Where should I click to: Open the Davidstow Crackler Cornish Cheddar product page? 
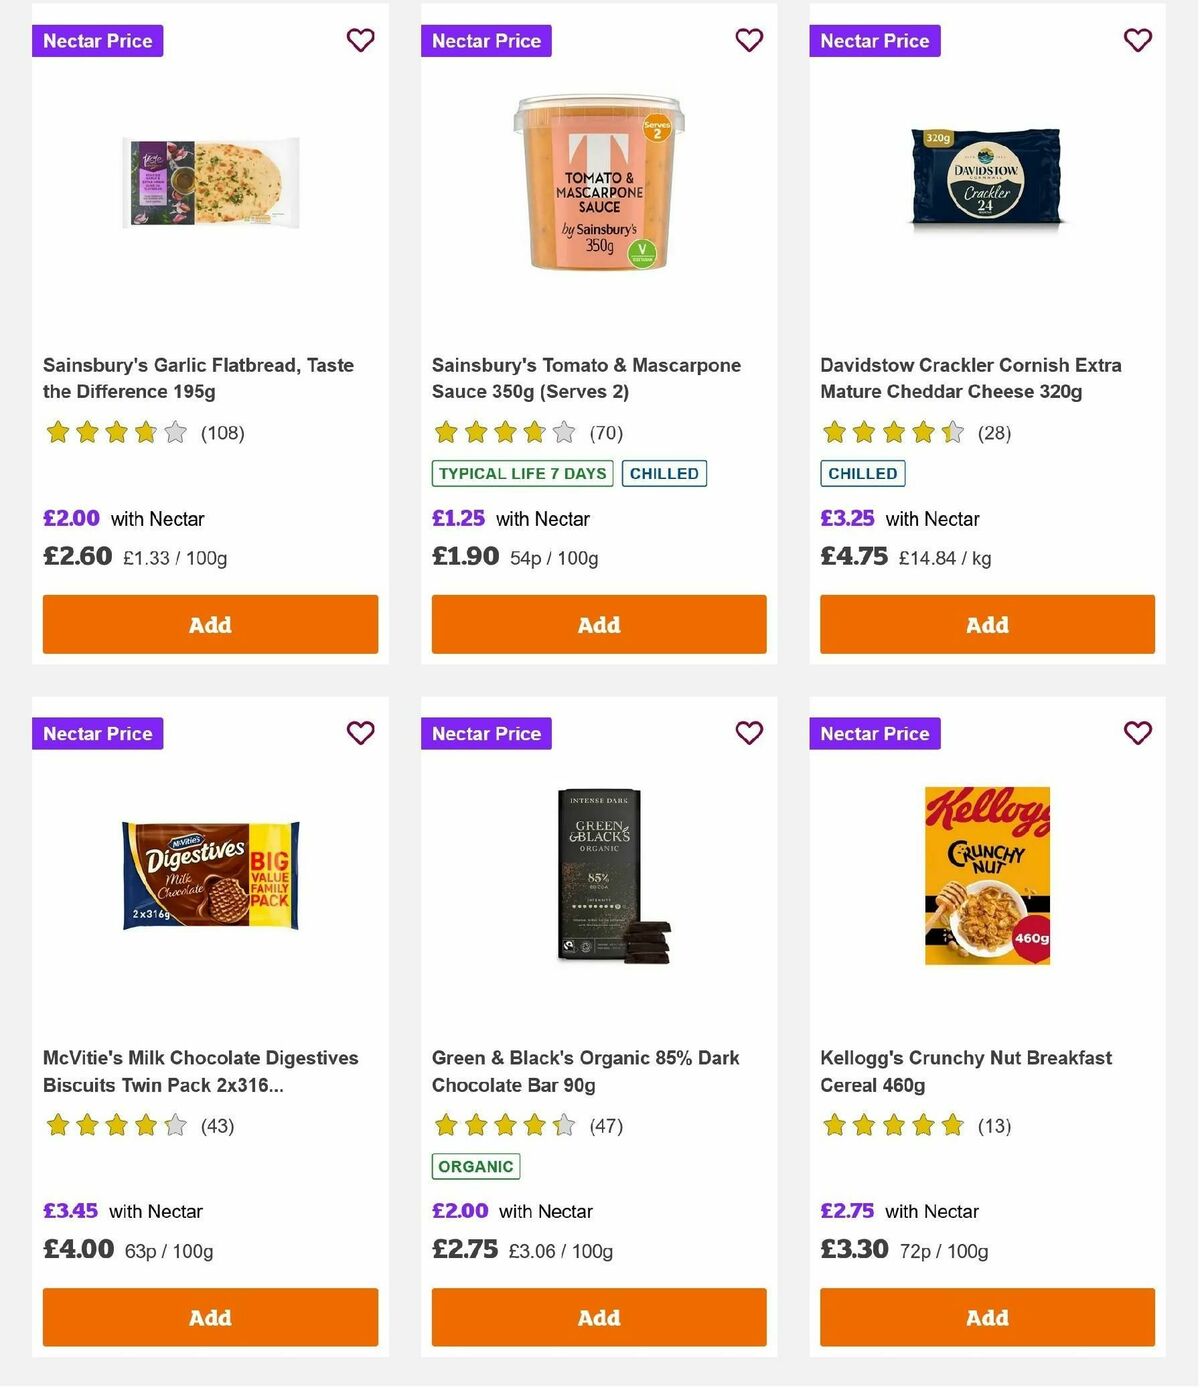[969, 378]
